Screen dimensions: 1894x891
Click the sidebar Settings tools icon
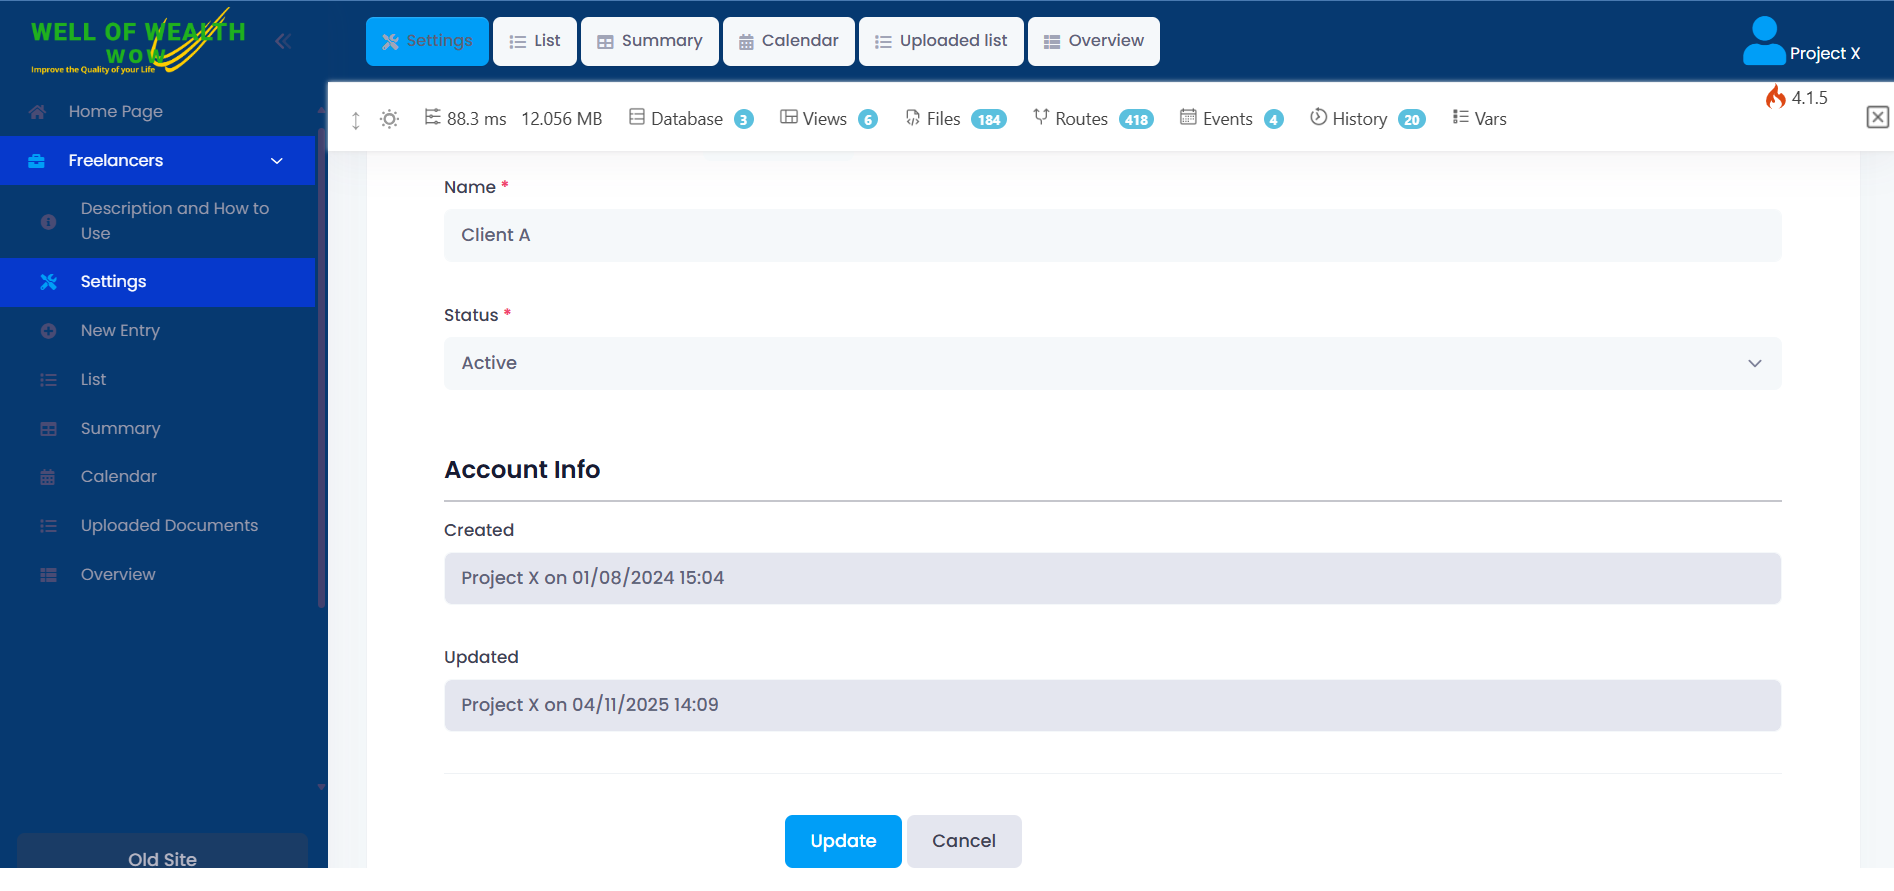coord(48,282)
